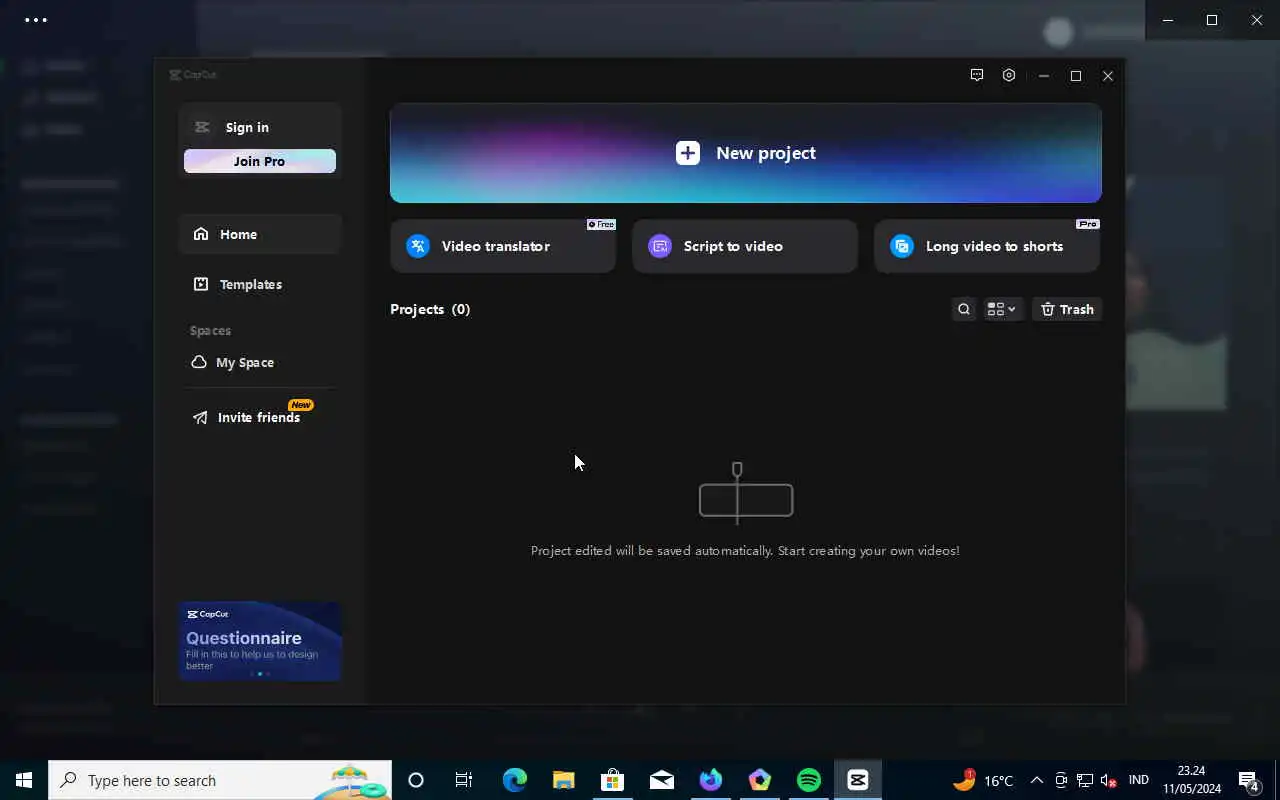
Task: Show hidden system tray icons
Action: pyautogui.click(x=1037, y=780)
